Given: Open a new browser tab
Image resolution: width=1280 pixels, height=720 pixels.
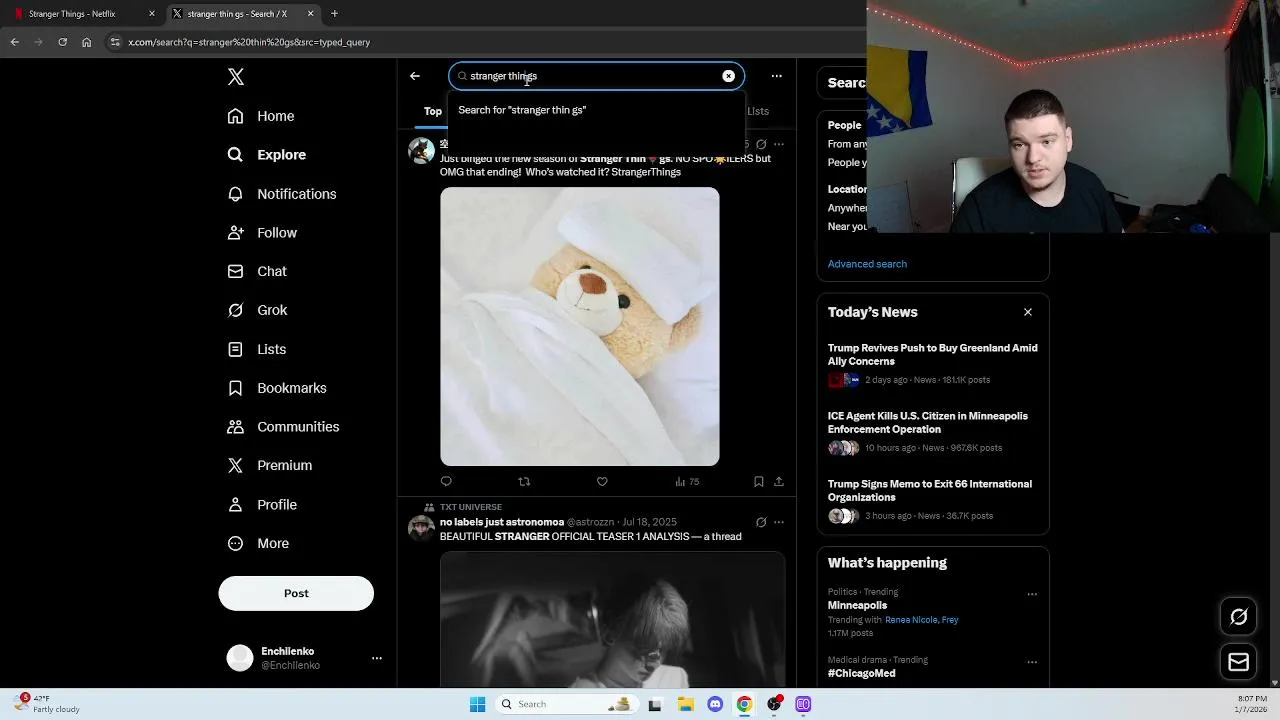Looking at the screenshot, I should tap(334, 14).
